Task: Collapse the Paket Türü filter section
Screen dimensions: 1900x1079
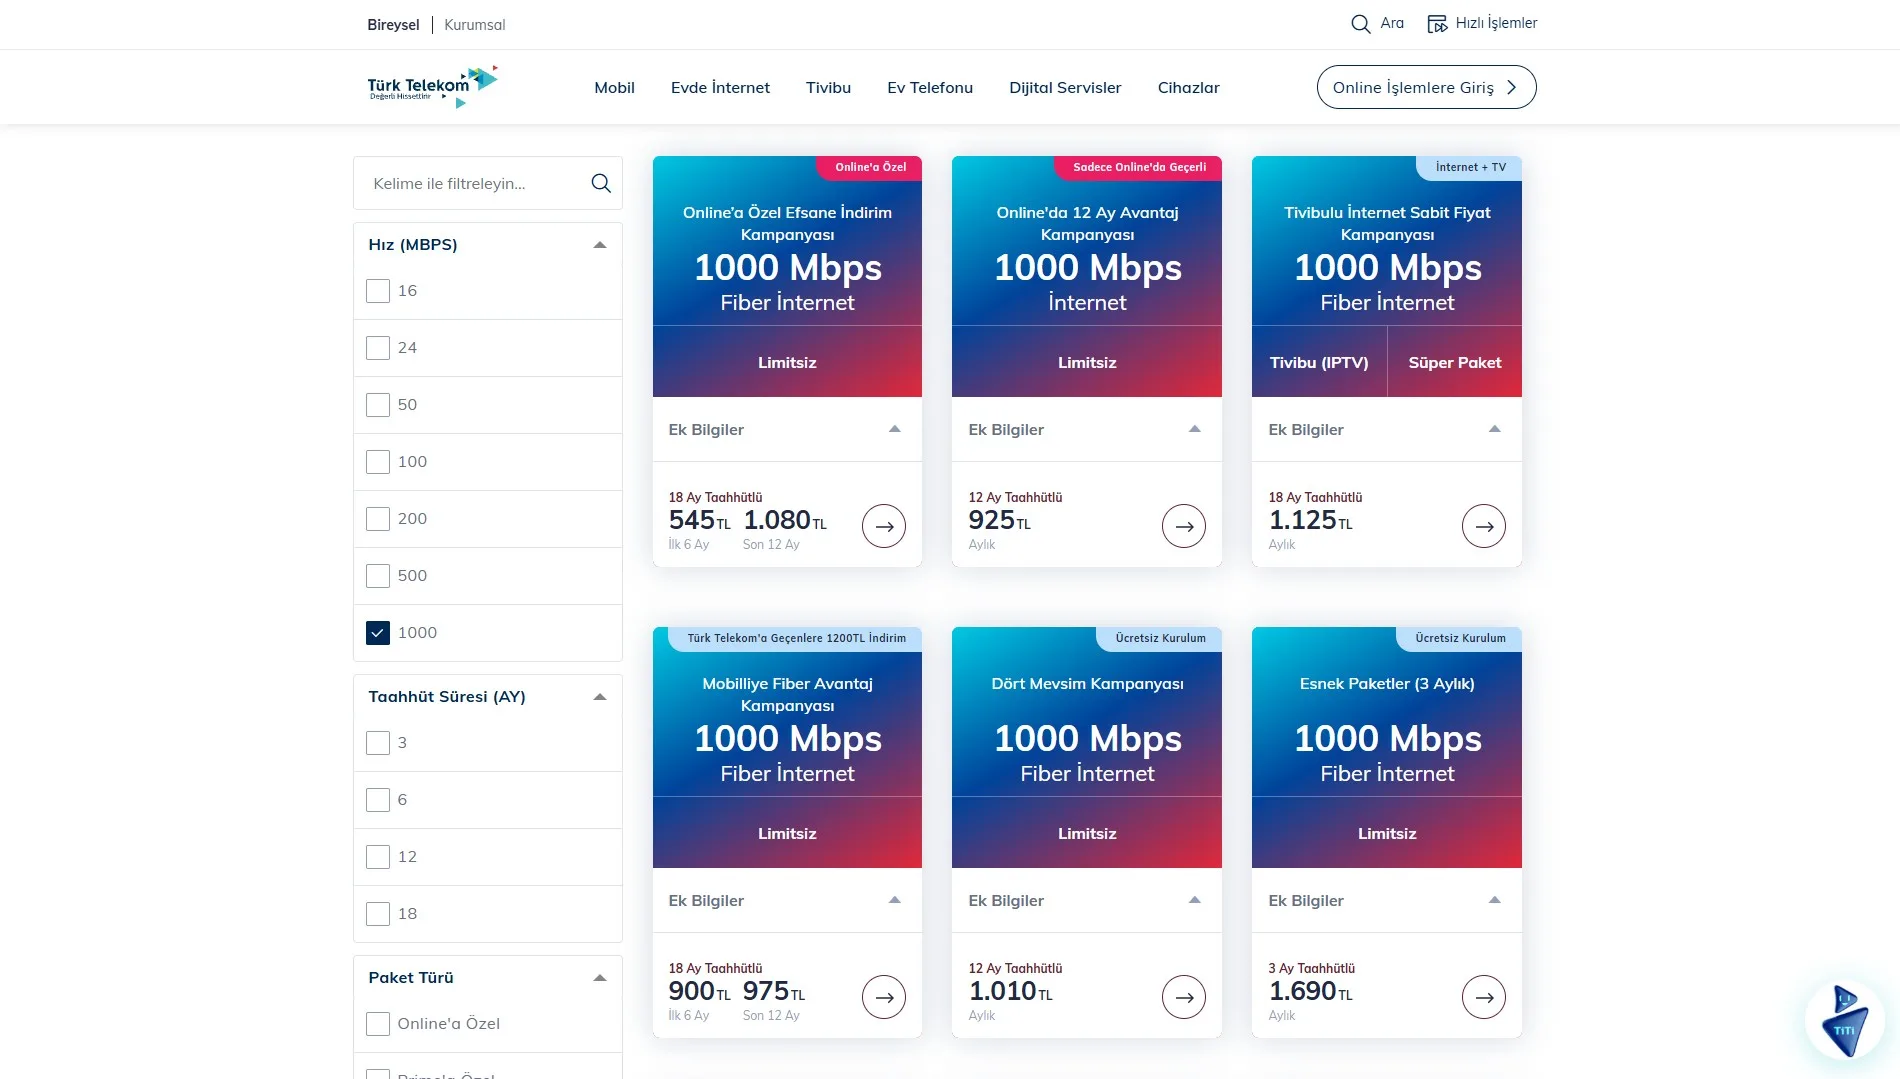Action: point(600,978)
